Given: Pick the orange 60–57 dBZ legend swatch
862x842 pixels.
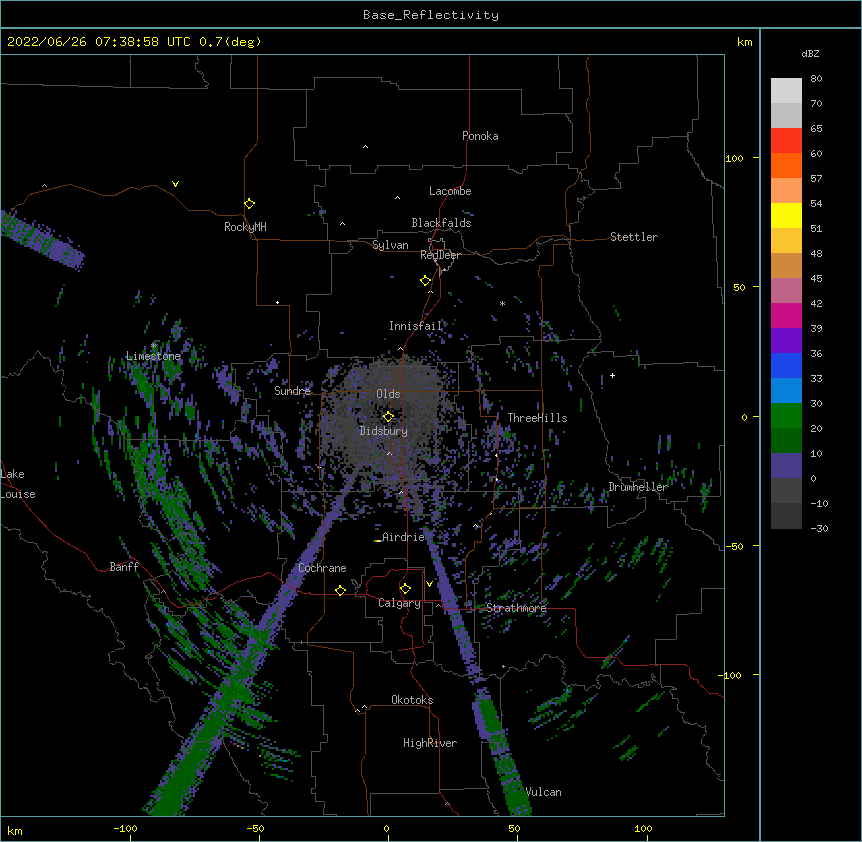Looking at the screenshot, I should [786, 165].
